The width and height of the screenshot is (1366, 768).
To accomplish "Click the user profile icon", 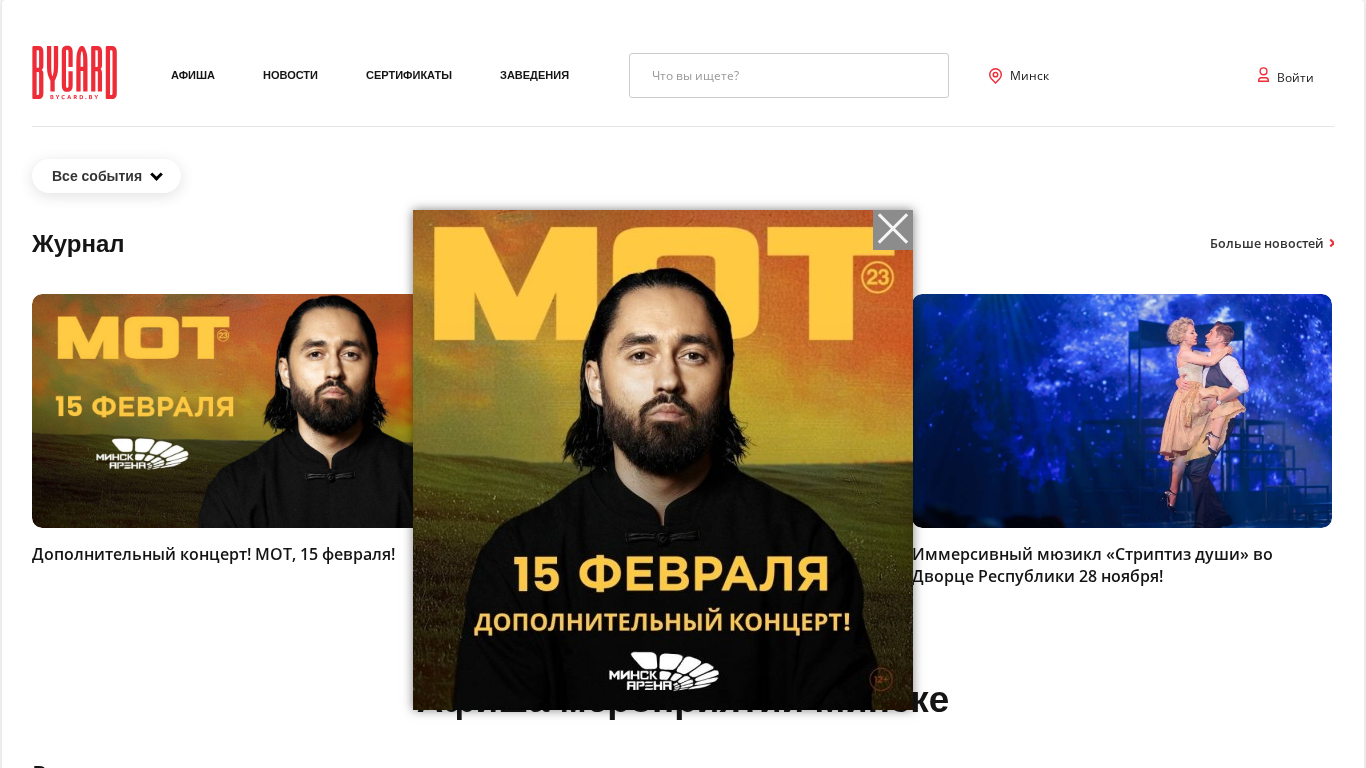I will coord(1263,75).
